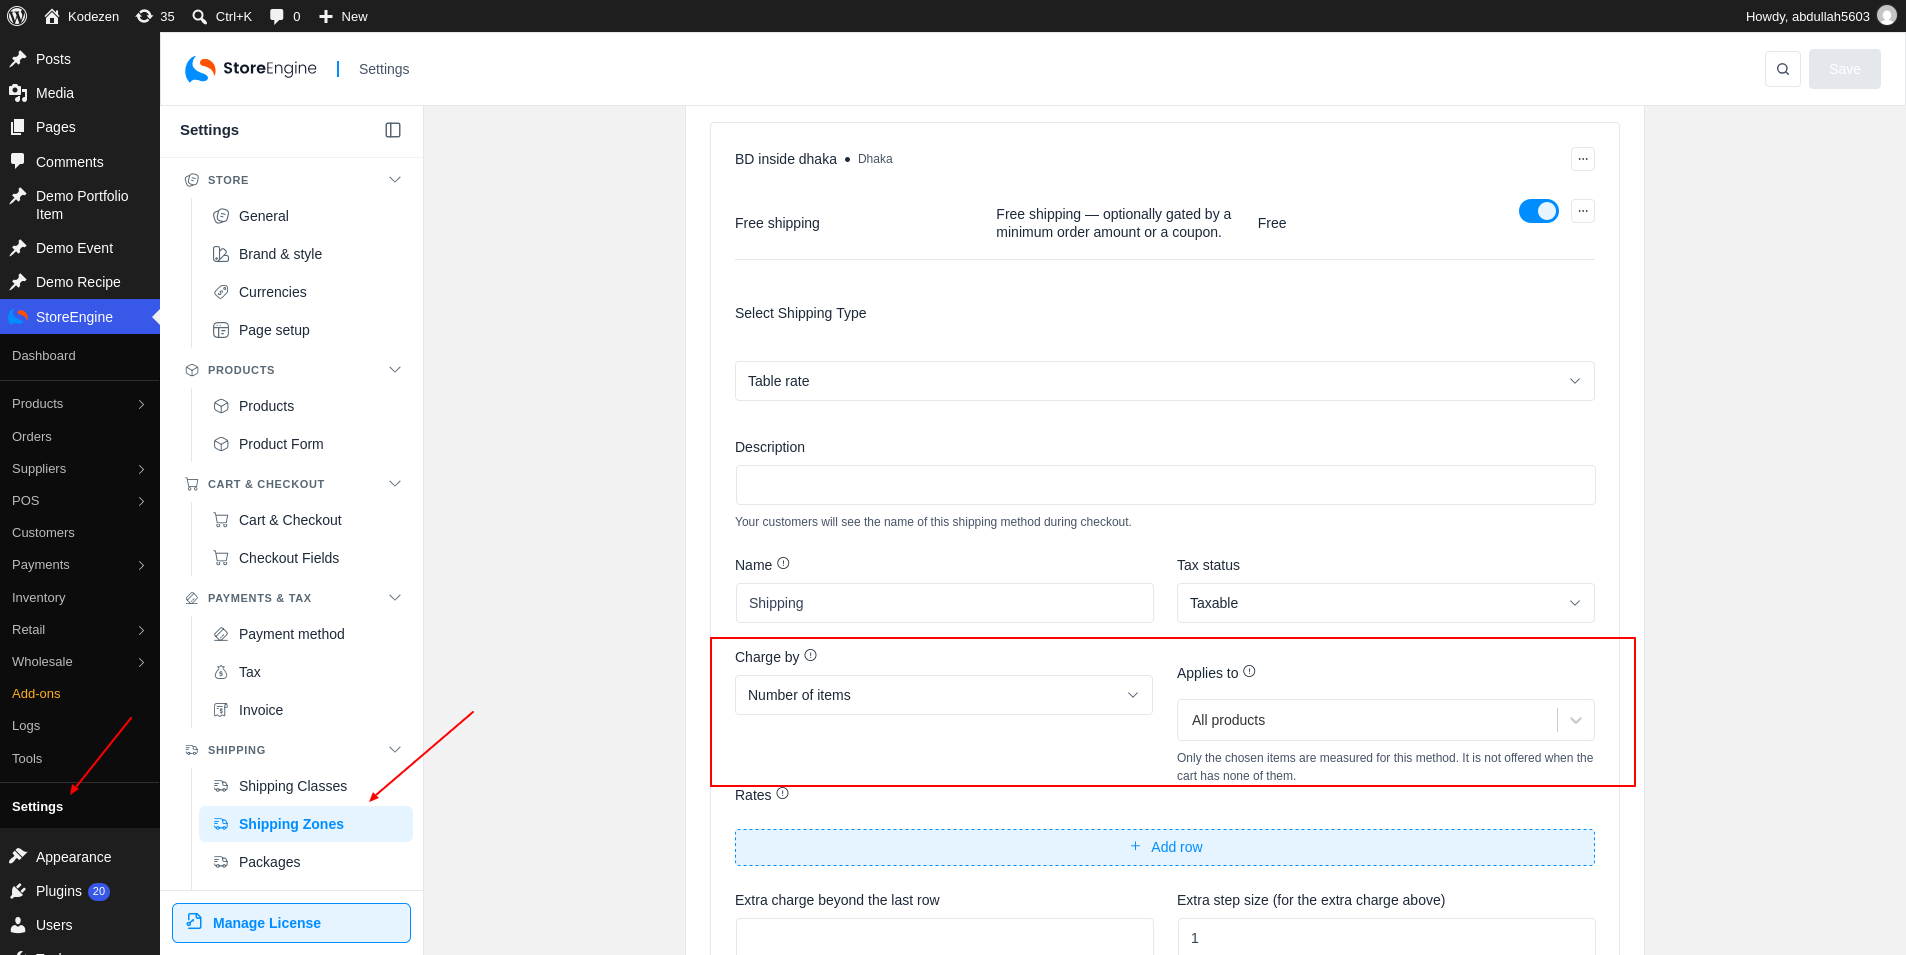
Task: Collapse the CART & CHECKOUT section
Action: (x=395, y=484)
